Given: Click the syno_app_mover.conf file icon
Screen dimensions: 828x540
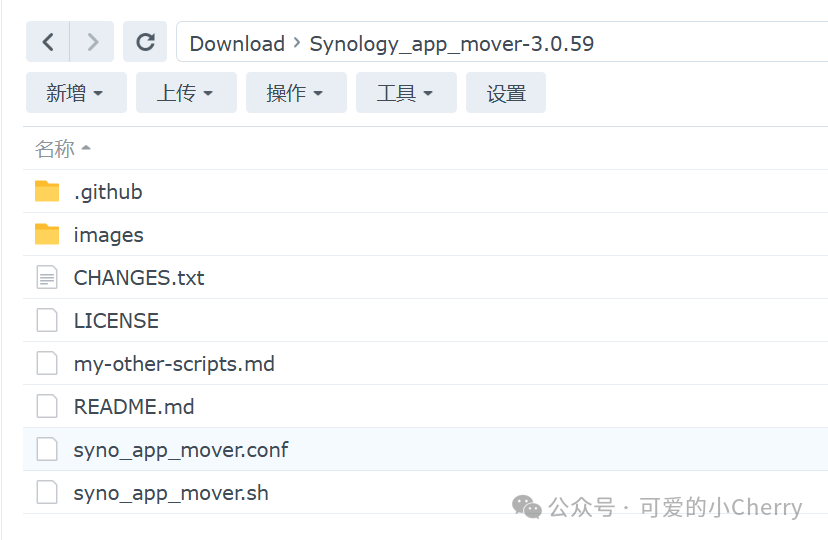Looking at the screenshot, I should 47,450.
